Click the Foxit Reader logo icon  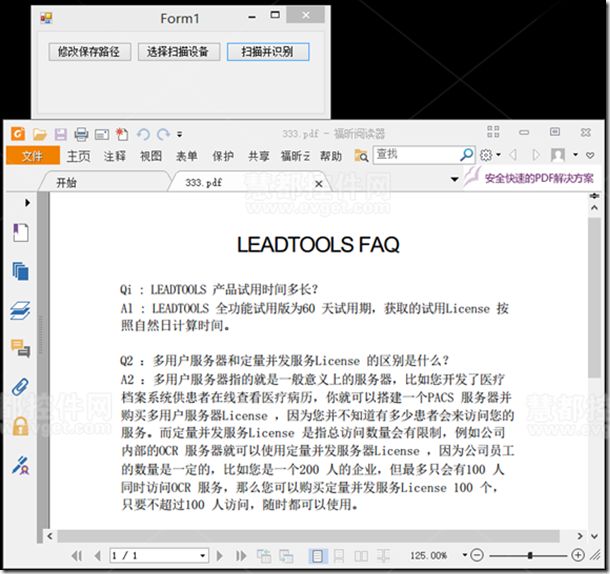point(18,134)
